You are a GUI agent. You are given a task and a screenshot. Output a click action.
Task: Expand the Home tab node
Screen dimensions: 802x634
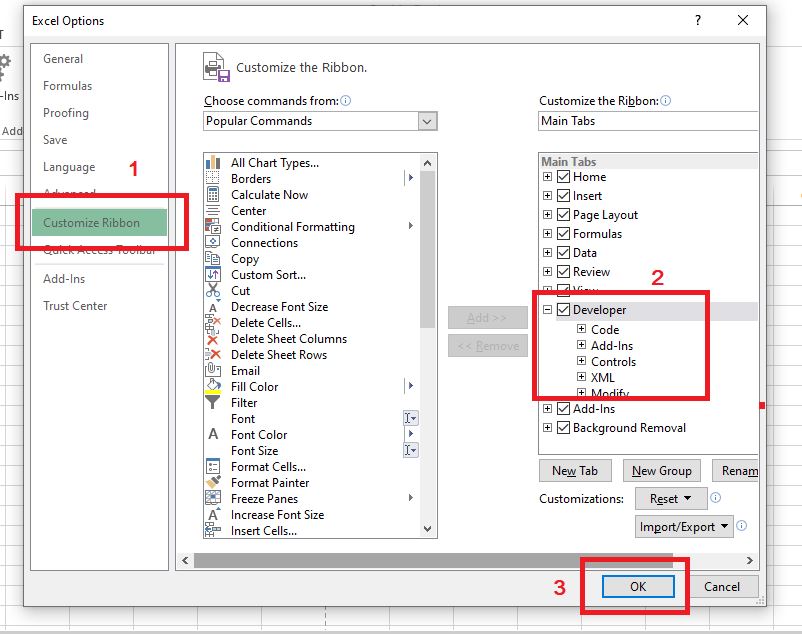547,176
